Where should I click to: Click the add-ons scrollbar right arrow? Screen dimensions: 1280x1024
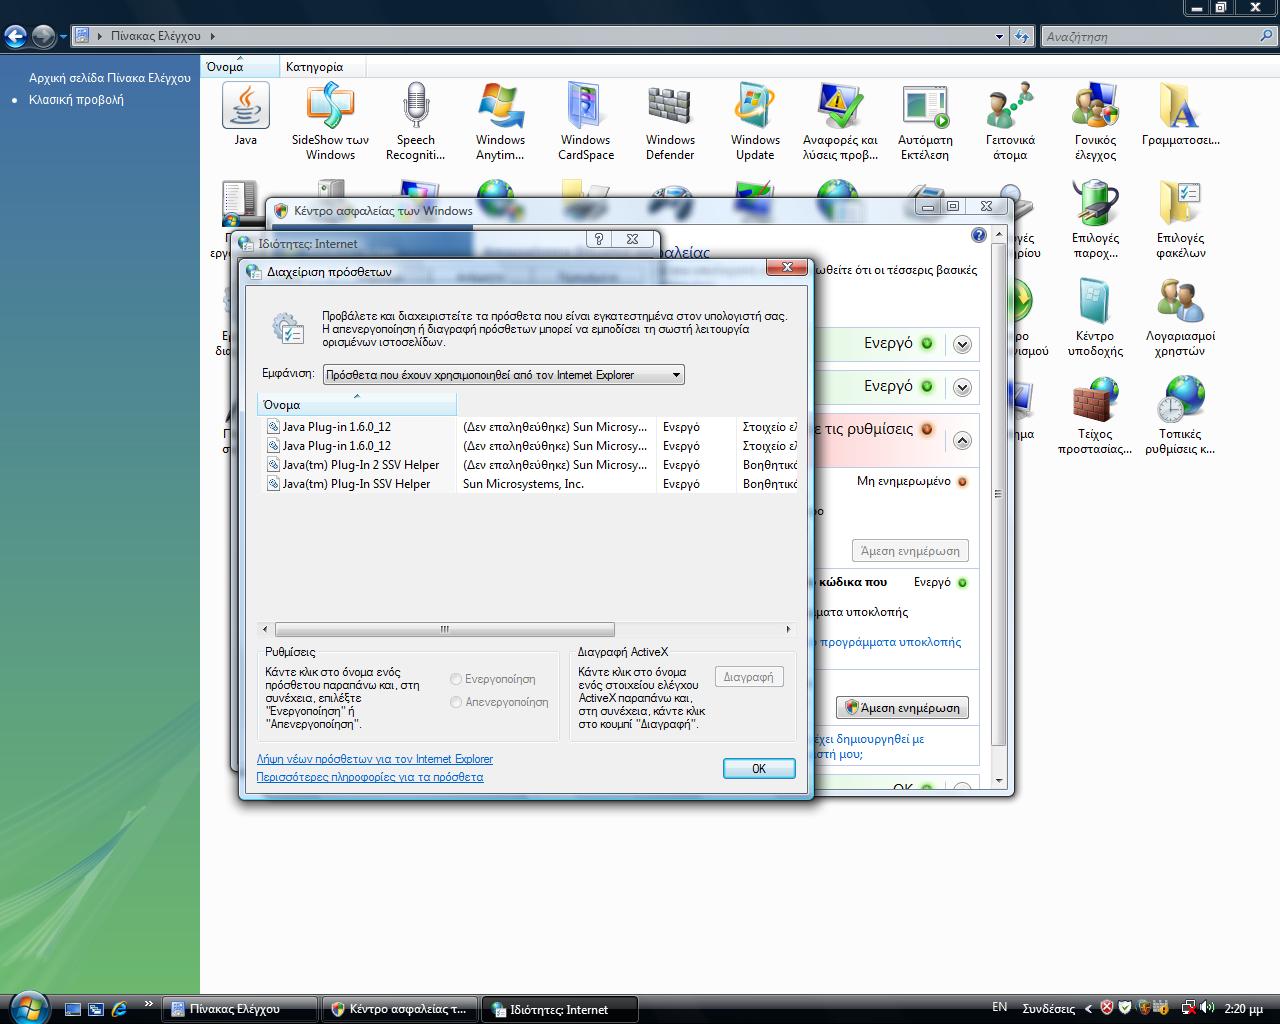point(788,629)
